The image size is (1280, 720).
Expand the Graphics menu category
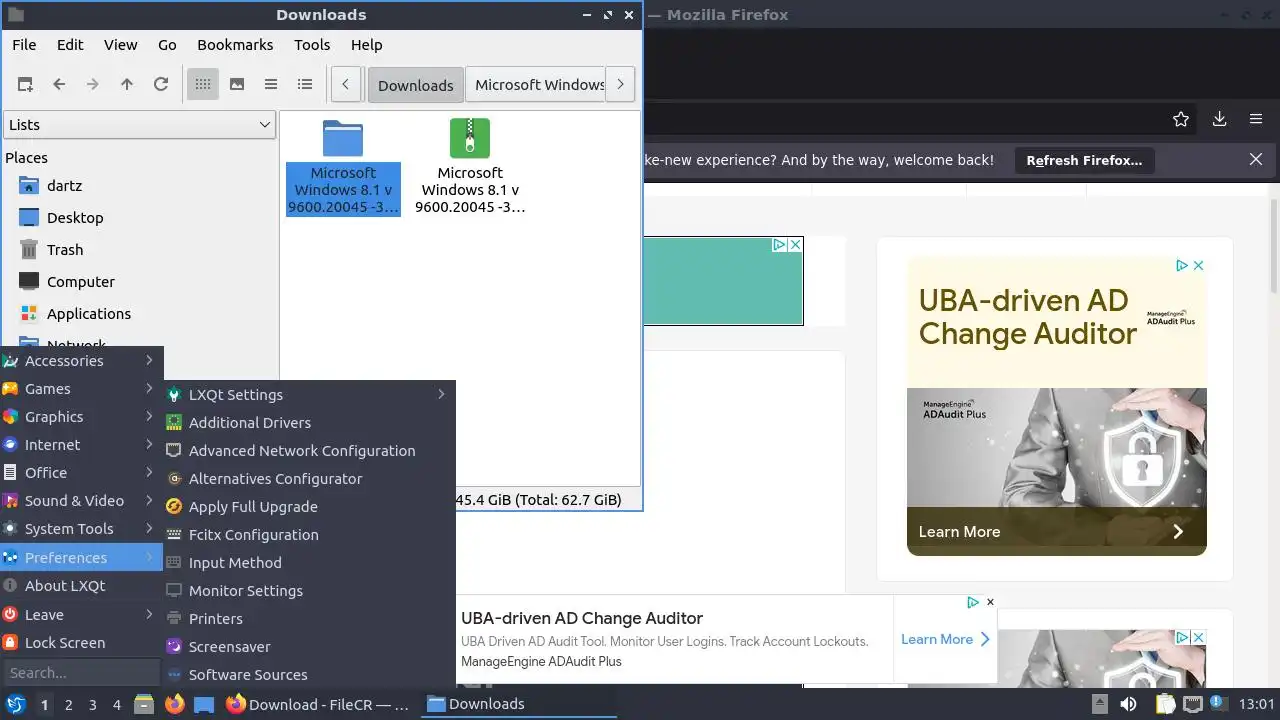point(81,417)
